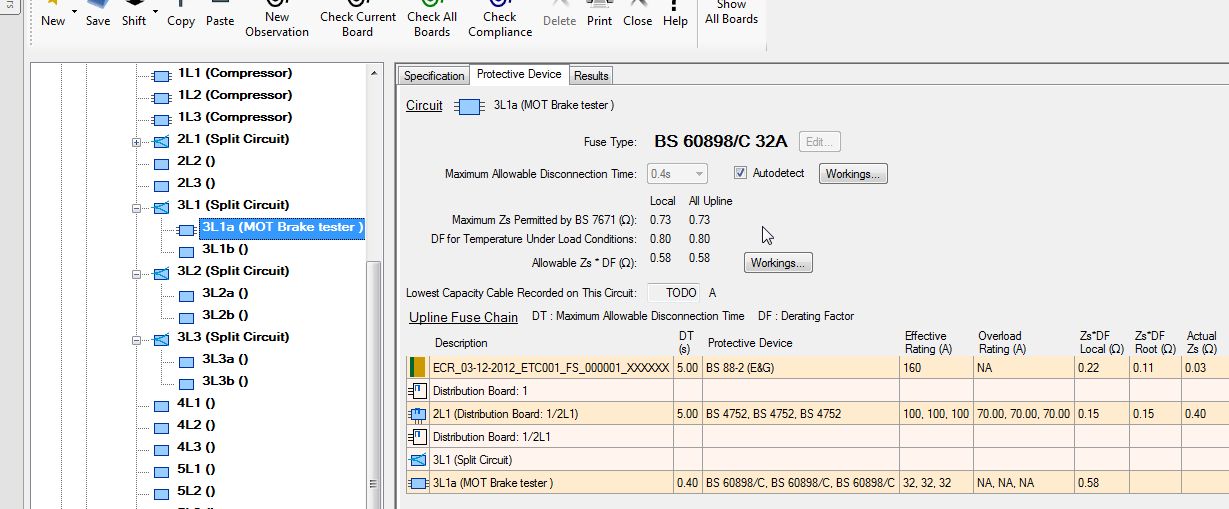Click Paste in the toolbar

220,16
